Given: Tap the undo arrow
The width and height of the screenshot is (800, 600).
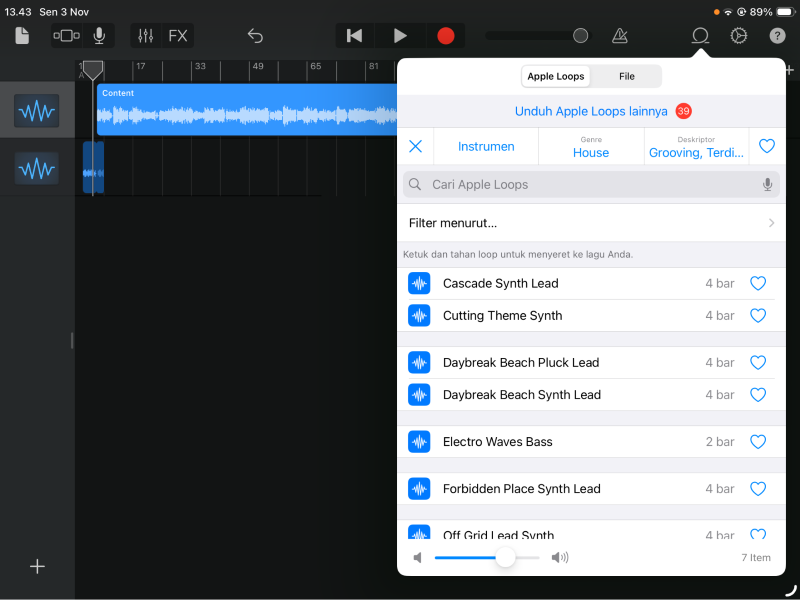Looking at the screenshot, I should [x=255, y=36].
